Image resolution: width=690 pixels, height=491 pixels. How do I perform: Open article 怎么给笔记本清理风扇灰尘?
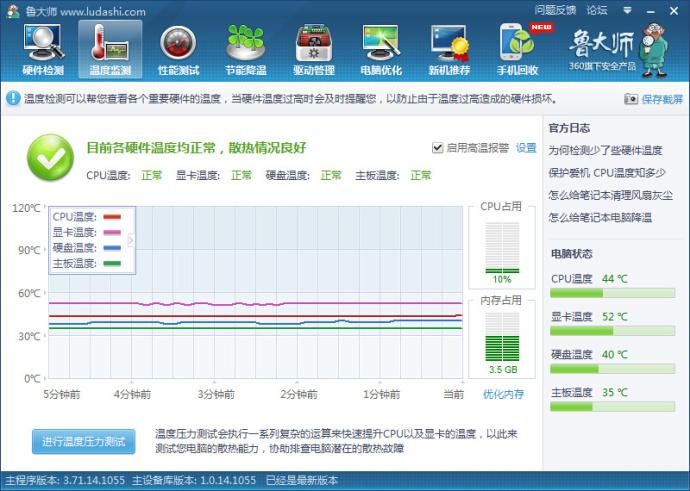(610, 195)
